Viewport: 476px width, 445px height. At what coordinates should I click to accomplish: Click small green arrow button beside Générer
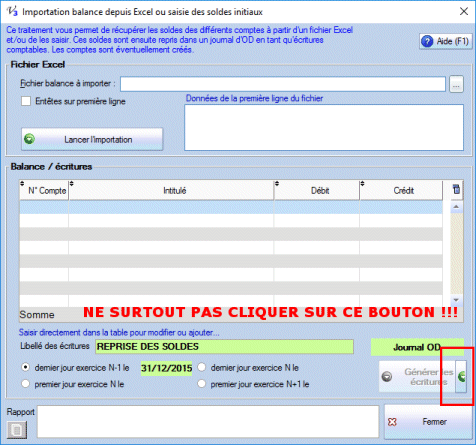tap(461, 377)
